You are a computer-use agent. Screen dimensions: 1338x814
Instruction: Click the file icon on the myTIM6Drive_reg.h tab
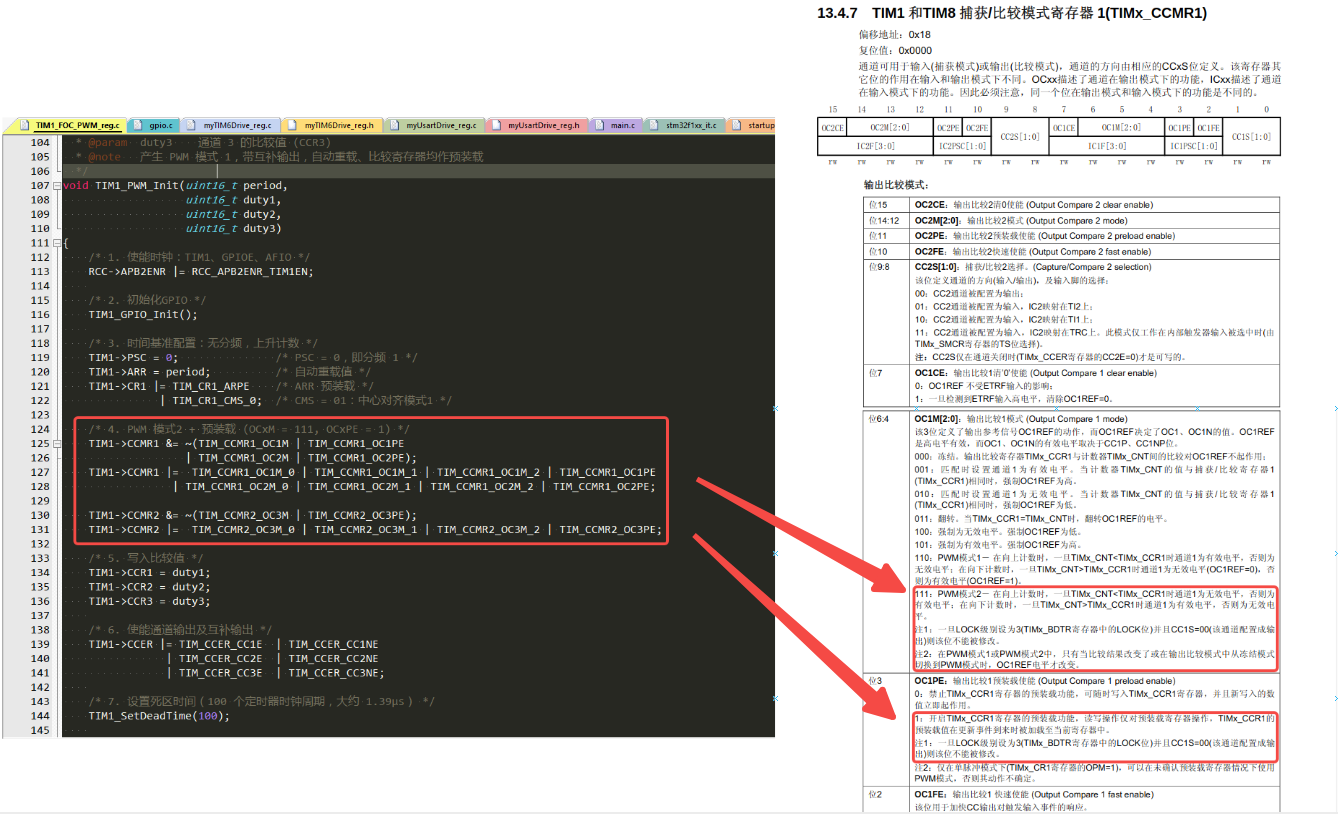pos(293,126)
